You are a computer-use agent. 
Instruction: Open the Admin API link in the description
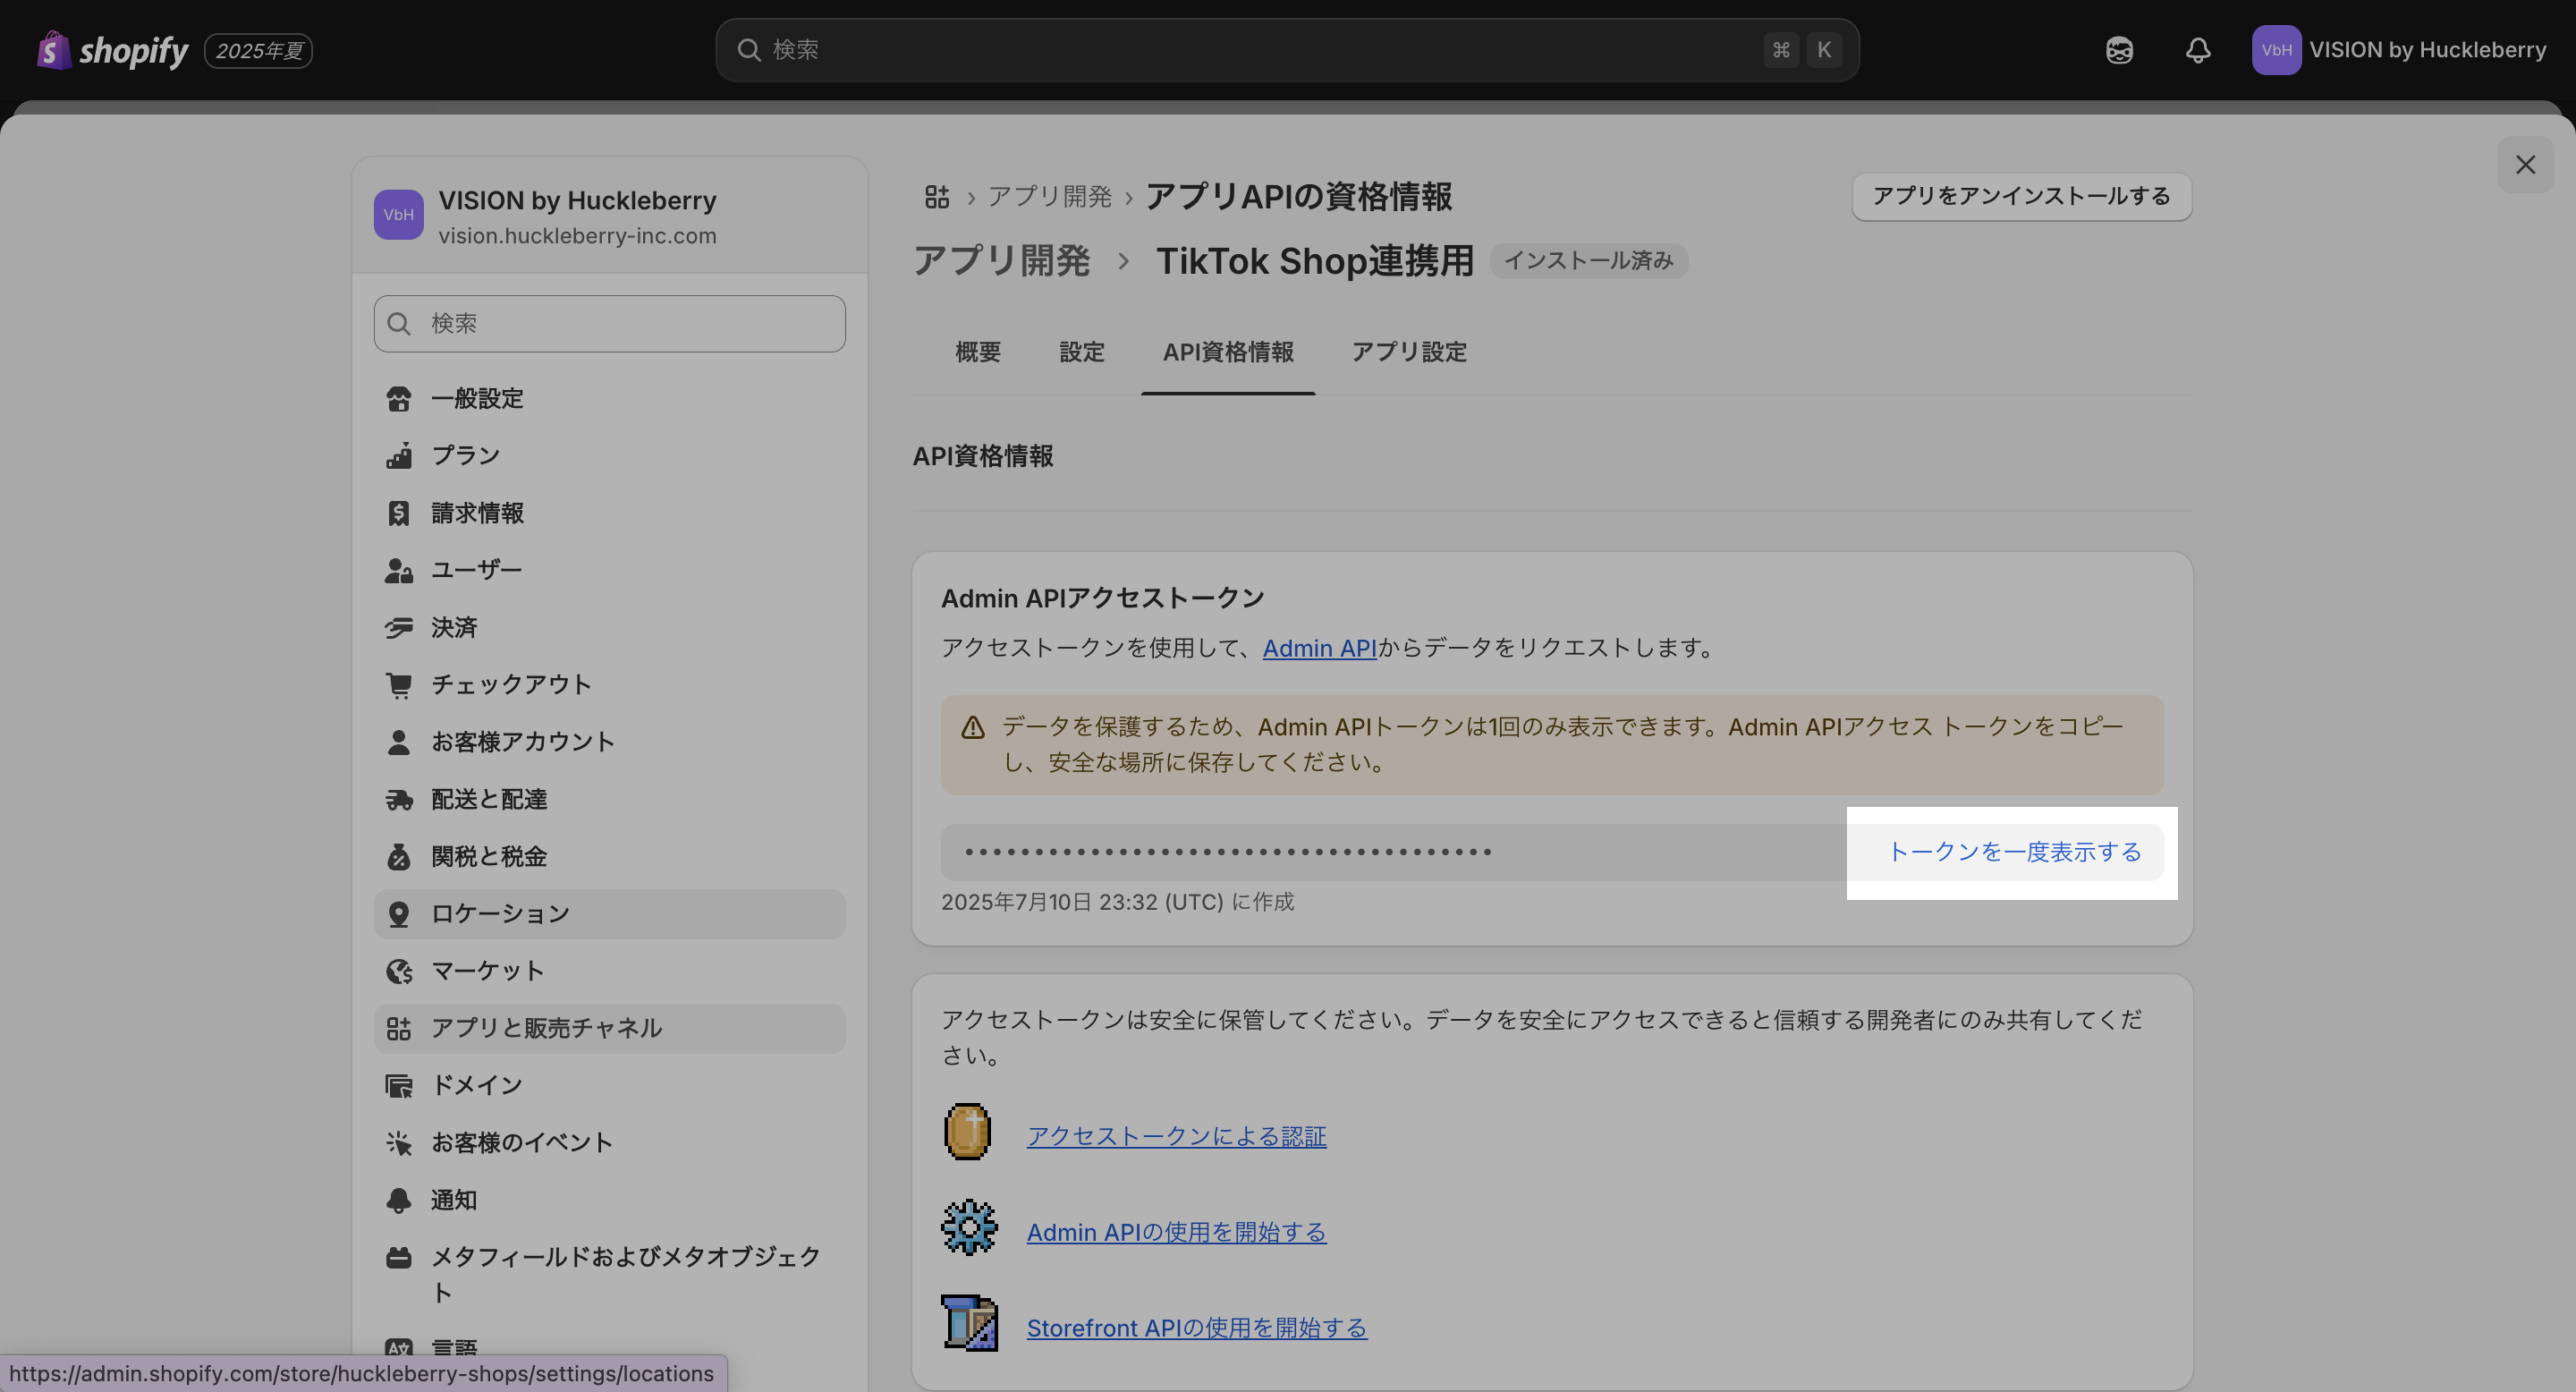point(1319,648)
